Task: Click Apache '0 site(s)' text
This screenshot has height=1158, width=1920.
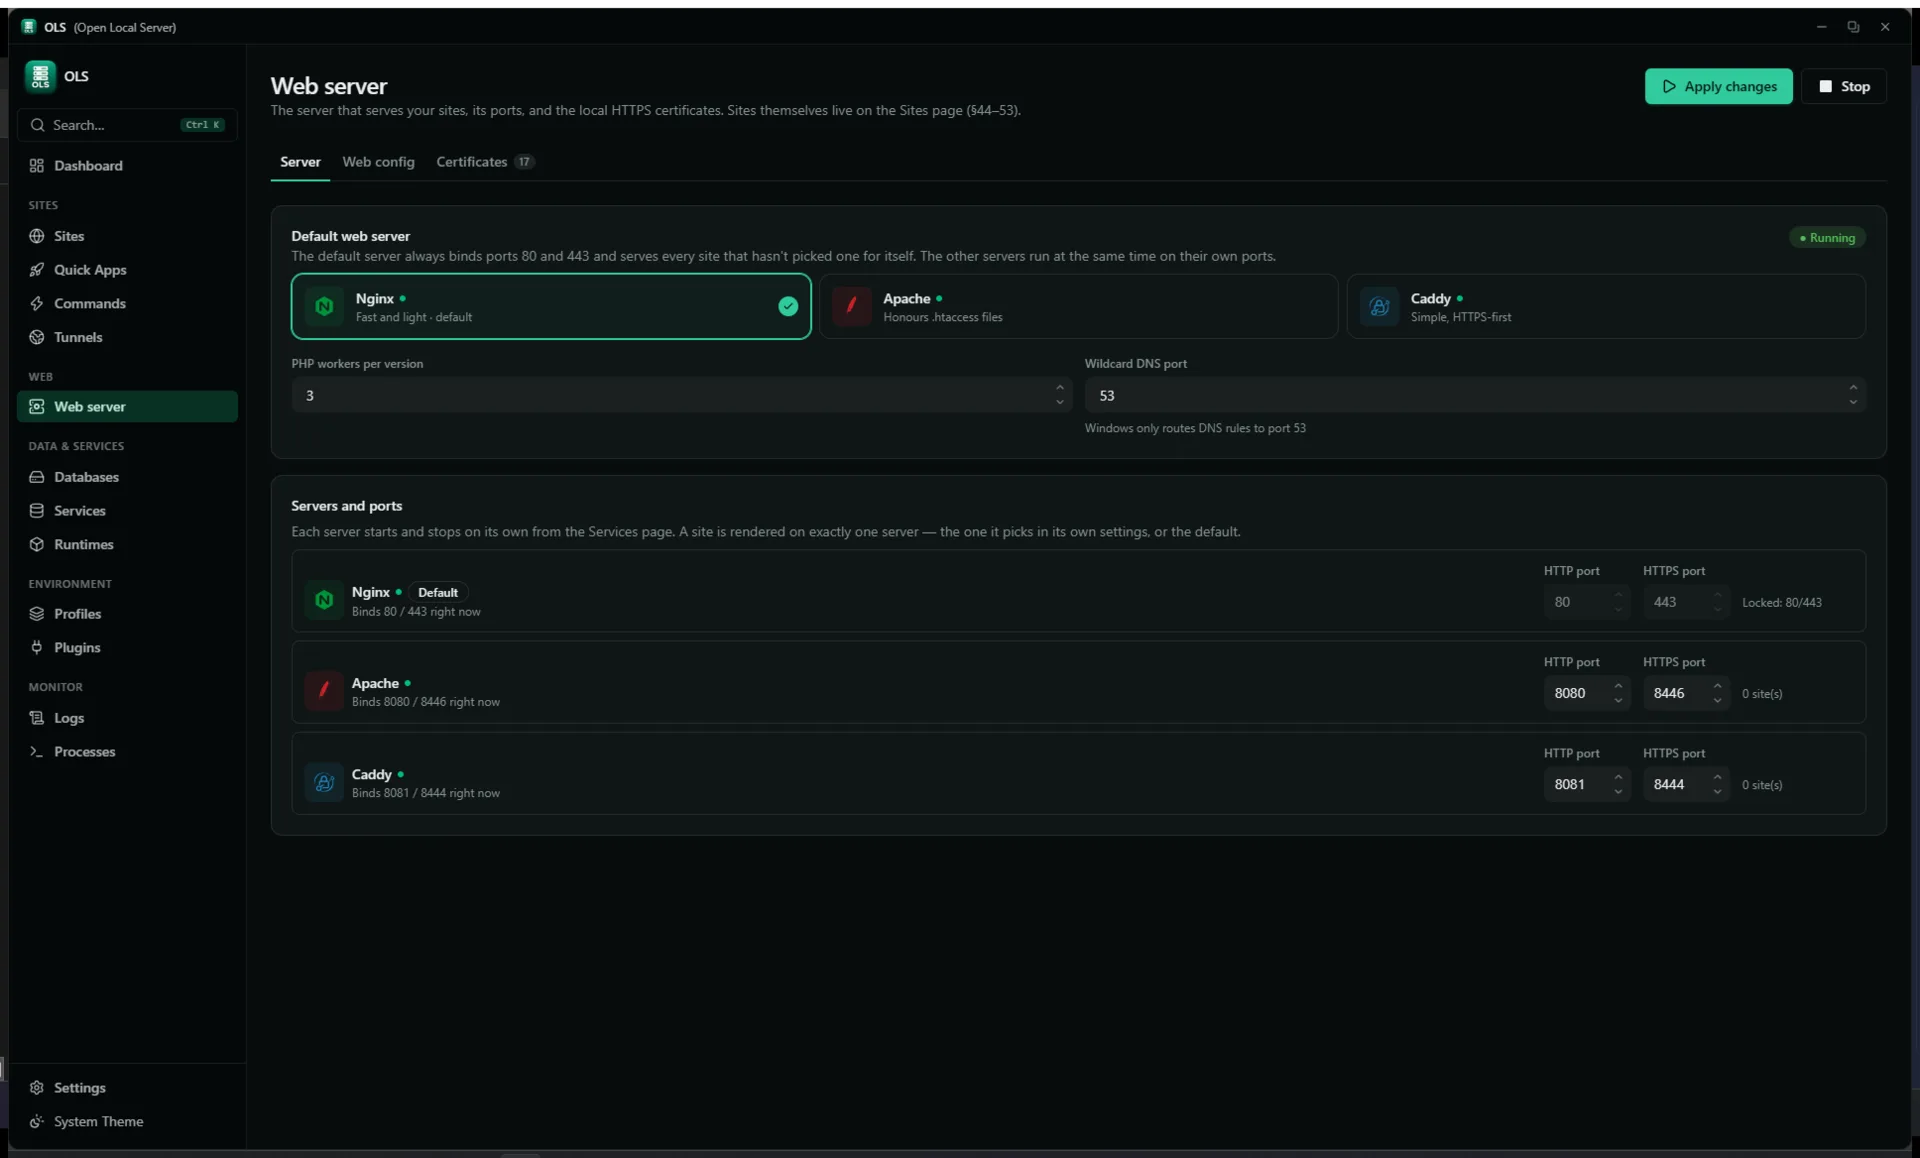Action: (x=1762, y=694)
